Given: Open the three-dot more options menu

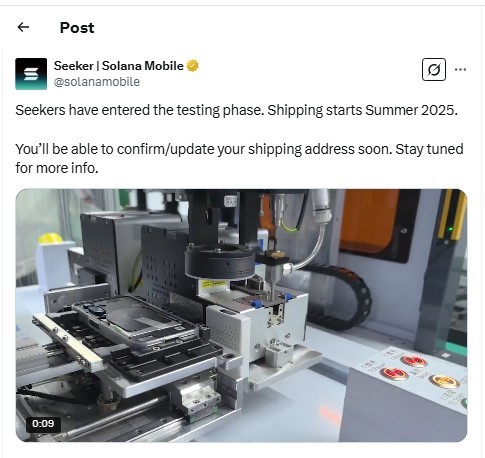Looking at the screenshot, I should click(460, 69).
